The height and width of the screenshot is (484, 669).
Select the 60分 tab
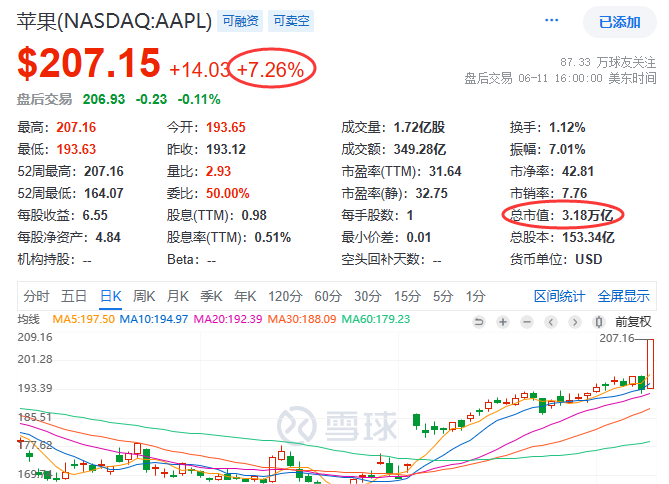click(328, 296)
